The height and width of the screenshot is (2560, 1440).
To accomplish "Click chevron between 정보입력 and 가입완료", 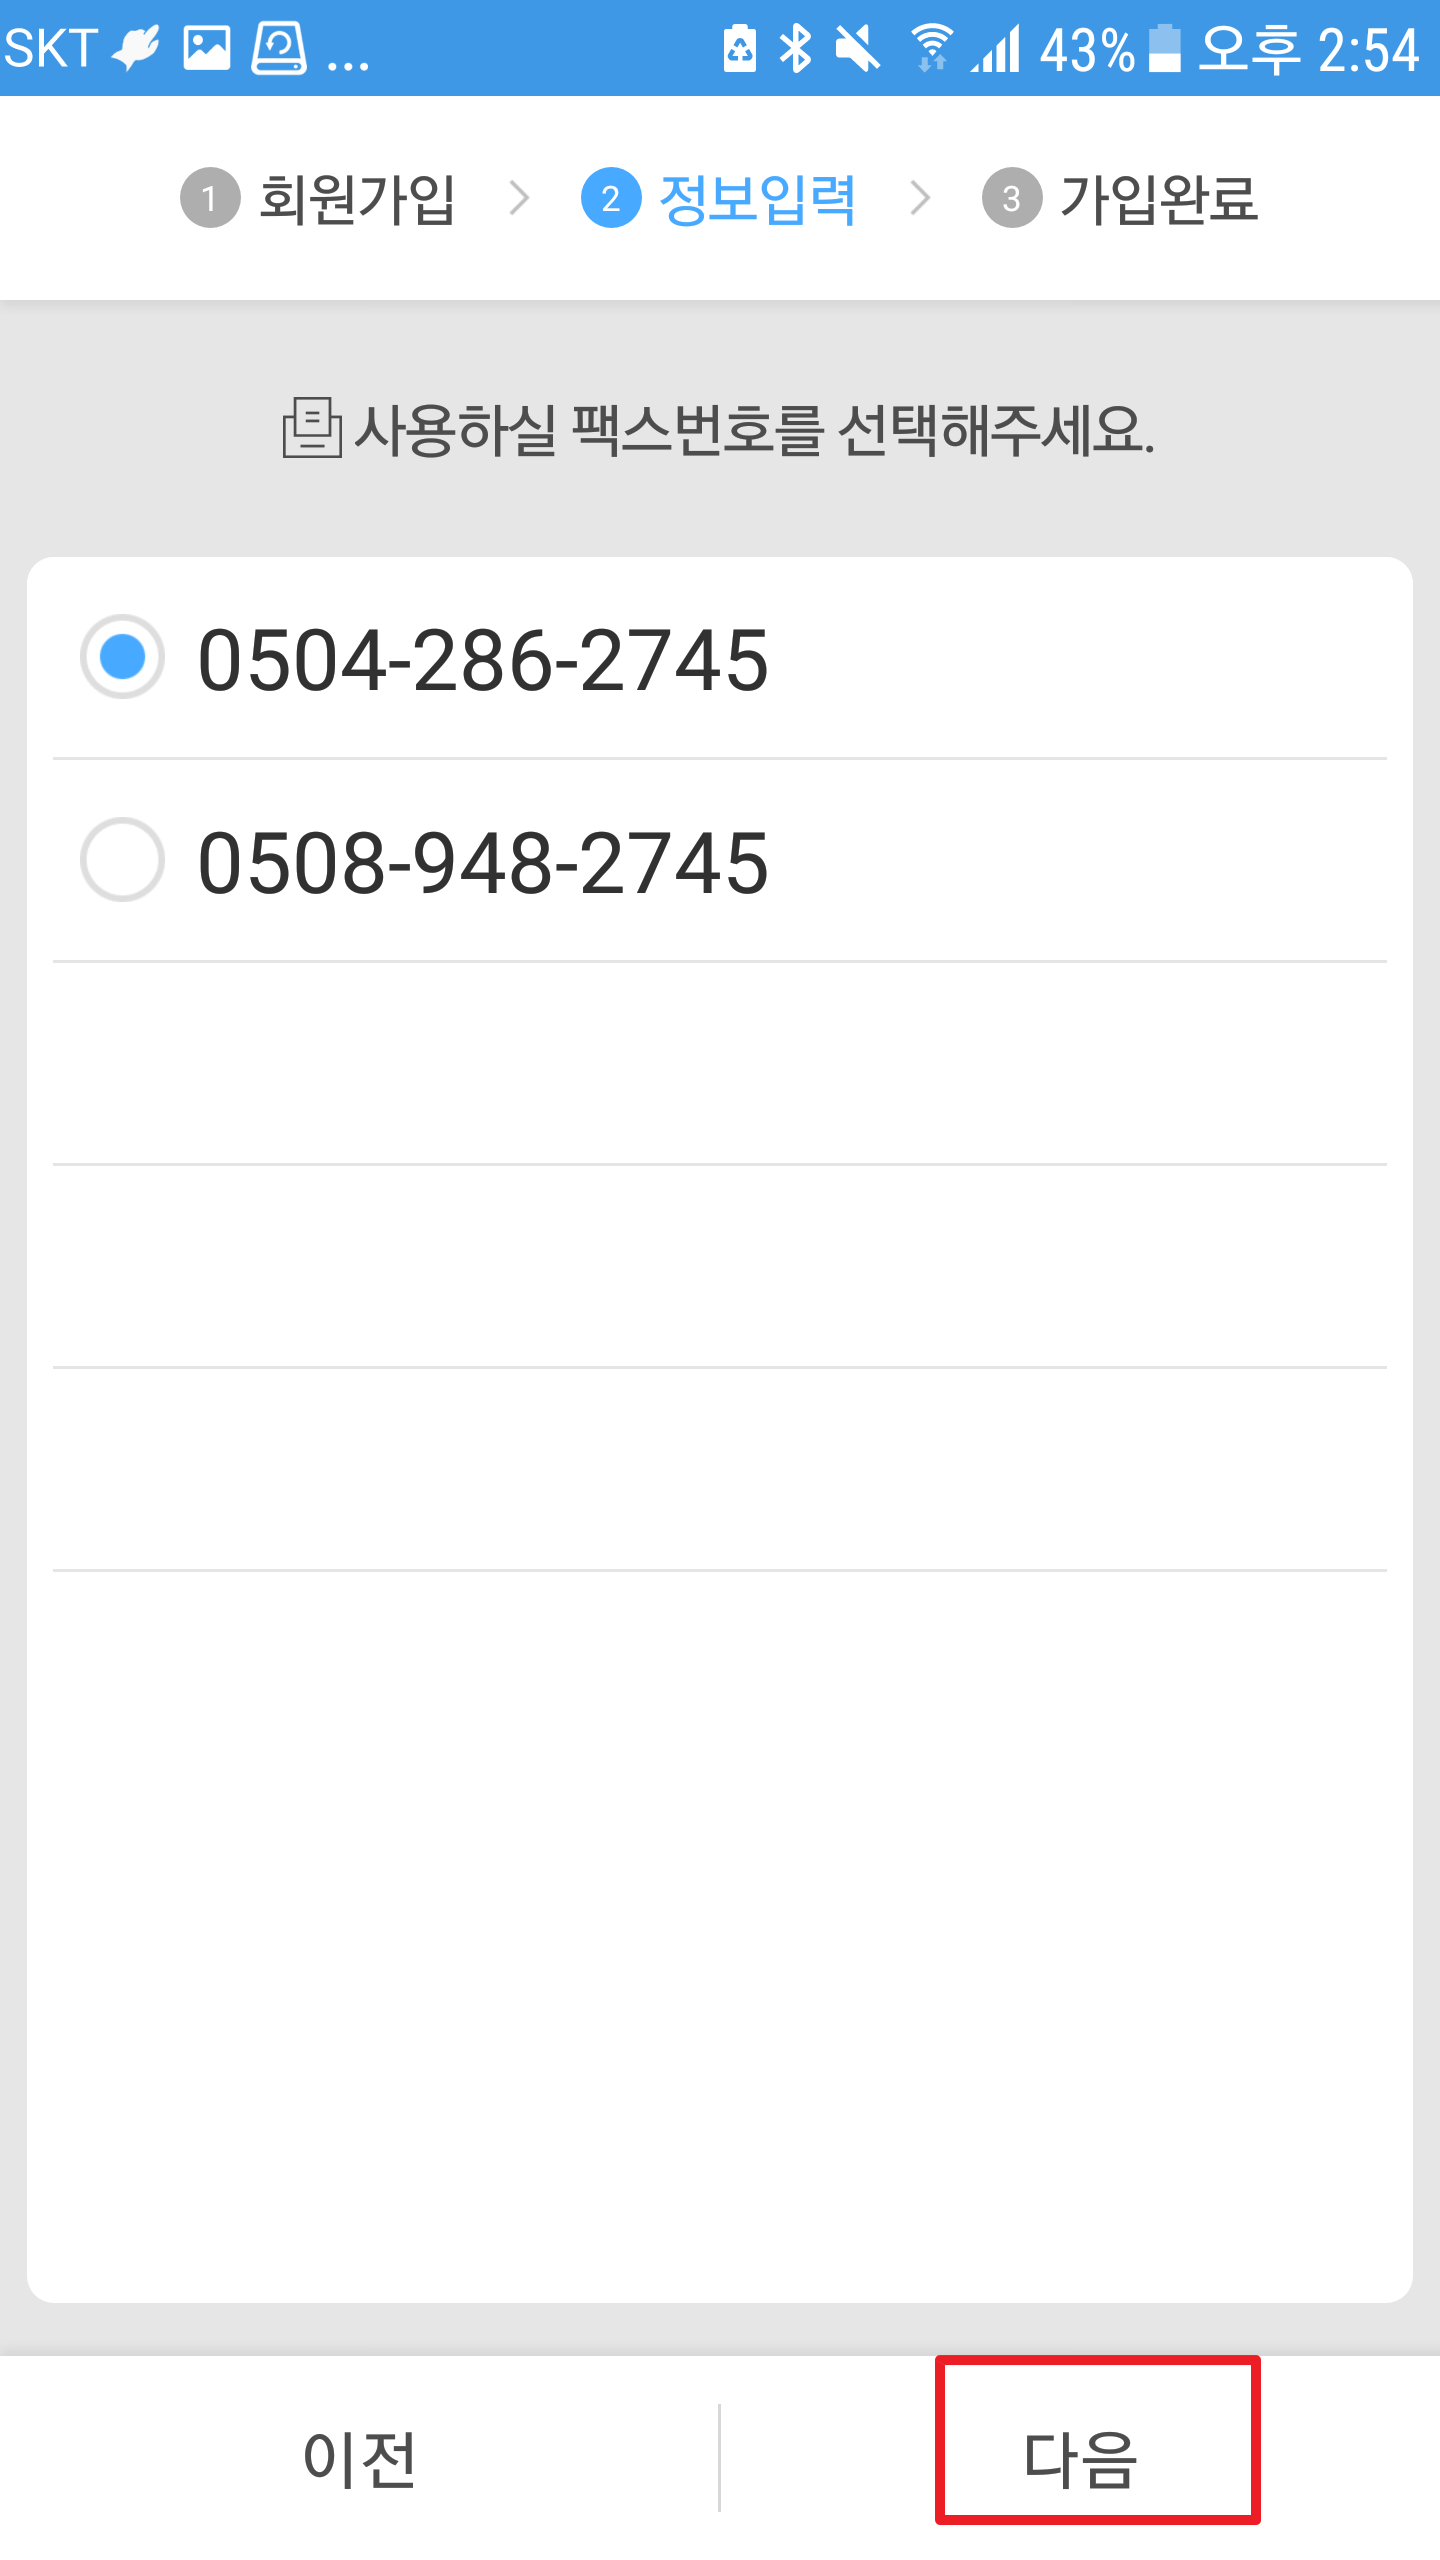I will tap(920, 198).
